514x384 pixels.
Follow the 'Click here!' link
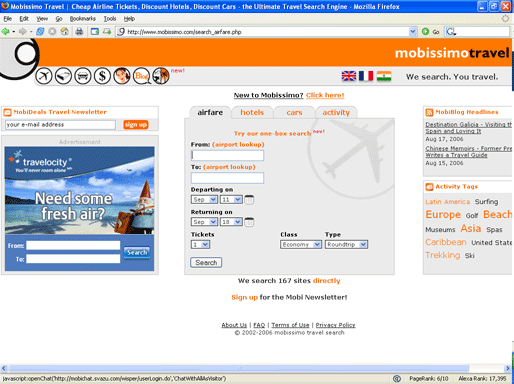click(325, 95)
